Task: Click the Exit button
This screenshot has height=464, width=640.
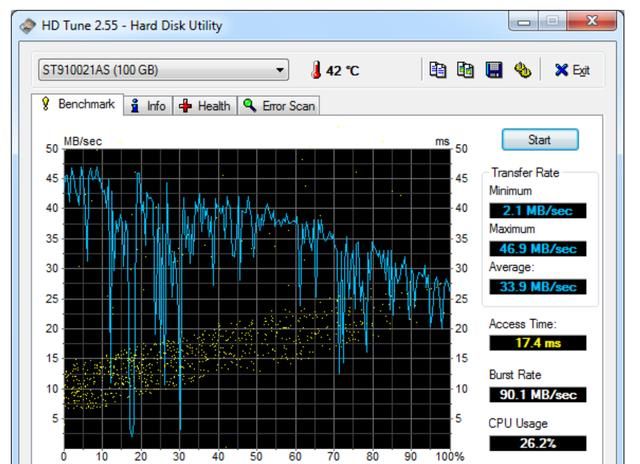Action: coord(572,70)
